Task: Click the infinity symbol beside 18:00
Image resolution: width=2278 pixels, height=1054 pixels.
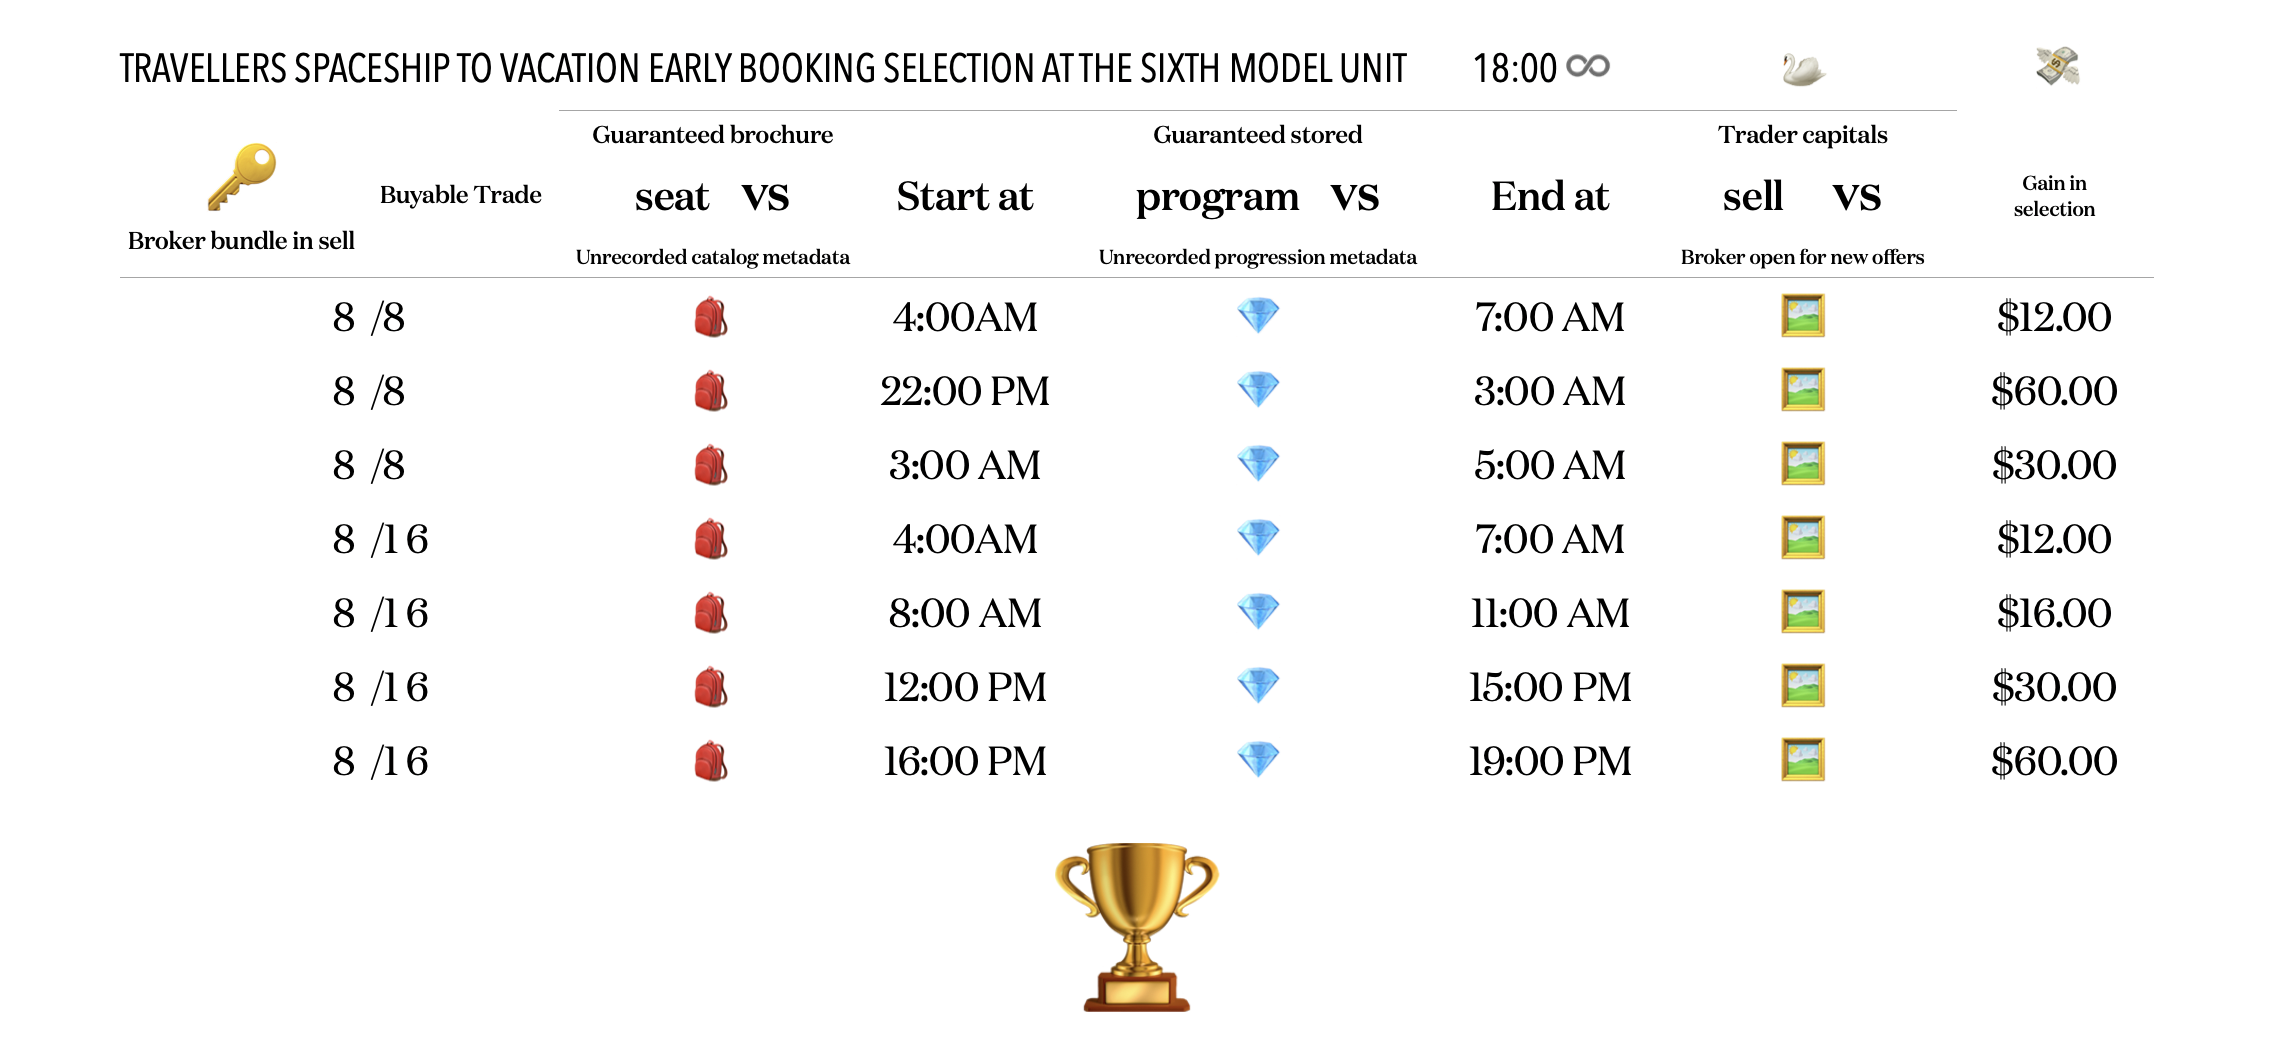Action: coord(1587,67)
